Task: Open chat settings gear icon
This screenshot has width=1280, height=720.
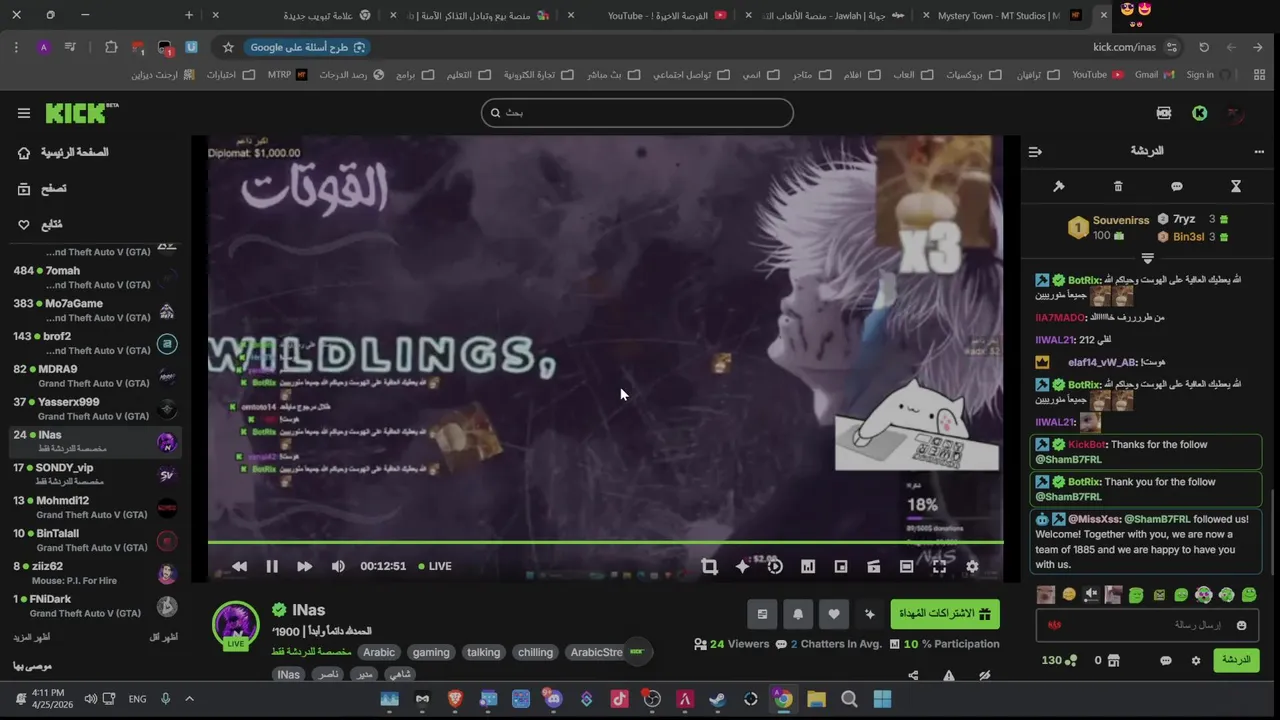Action: tap(1195, 660)
